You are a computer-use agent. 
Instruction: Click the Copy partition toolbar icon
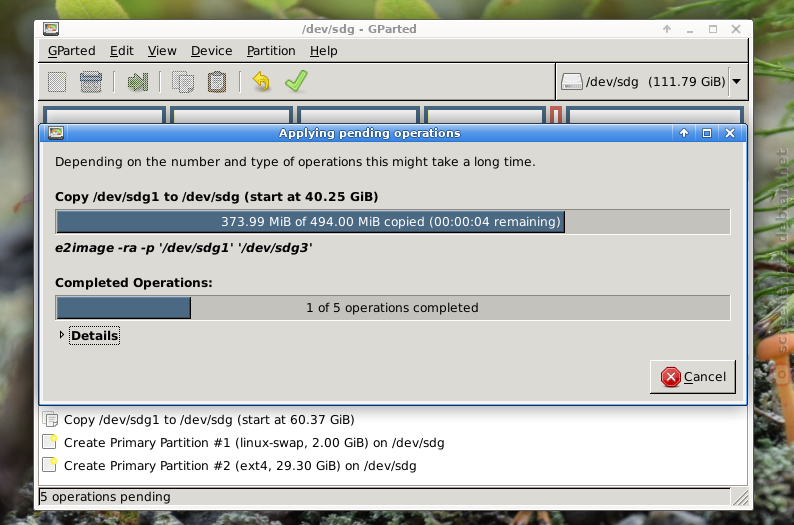[183, 82]
